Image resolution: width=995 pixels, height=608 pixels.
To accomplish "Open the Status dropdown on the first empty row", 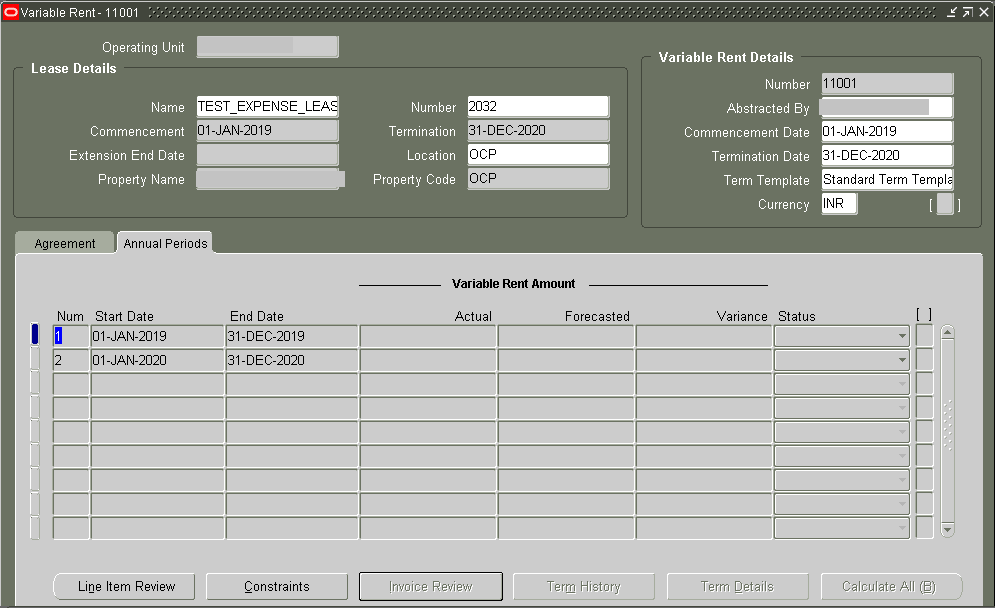I will (902, 384).
